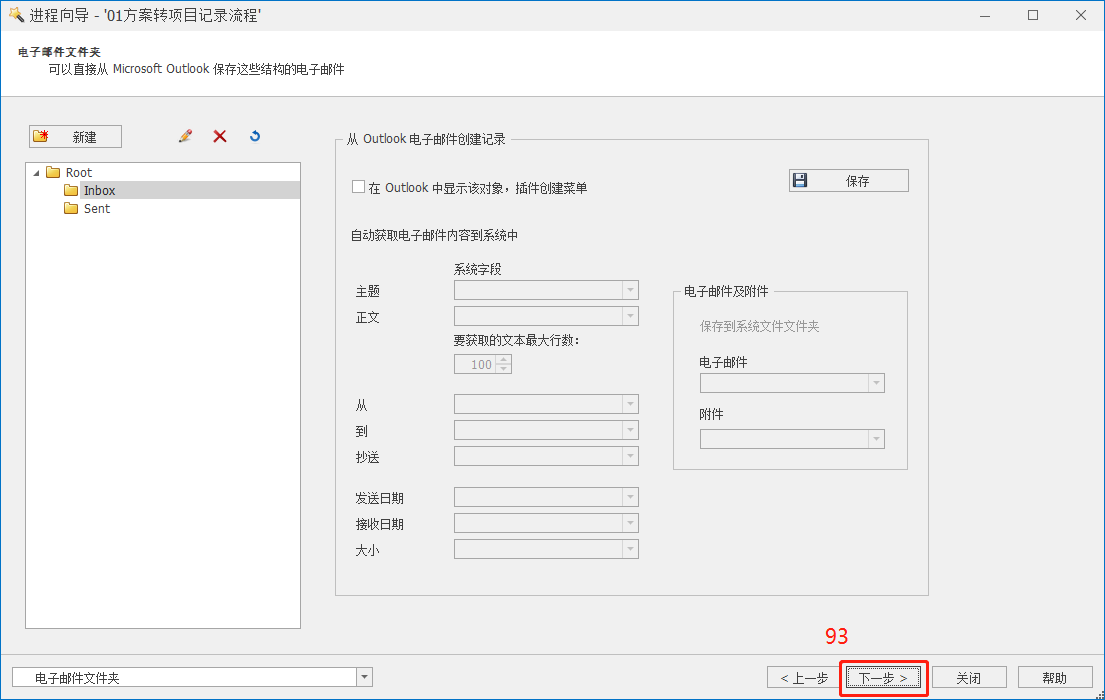Click the Sent folder icon
The height and width of the screenshot is (700, 1105).
point(71,209)
